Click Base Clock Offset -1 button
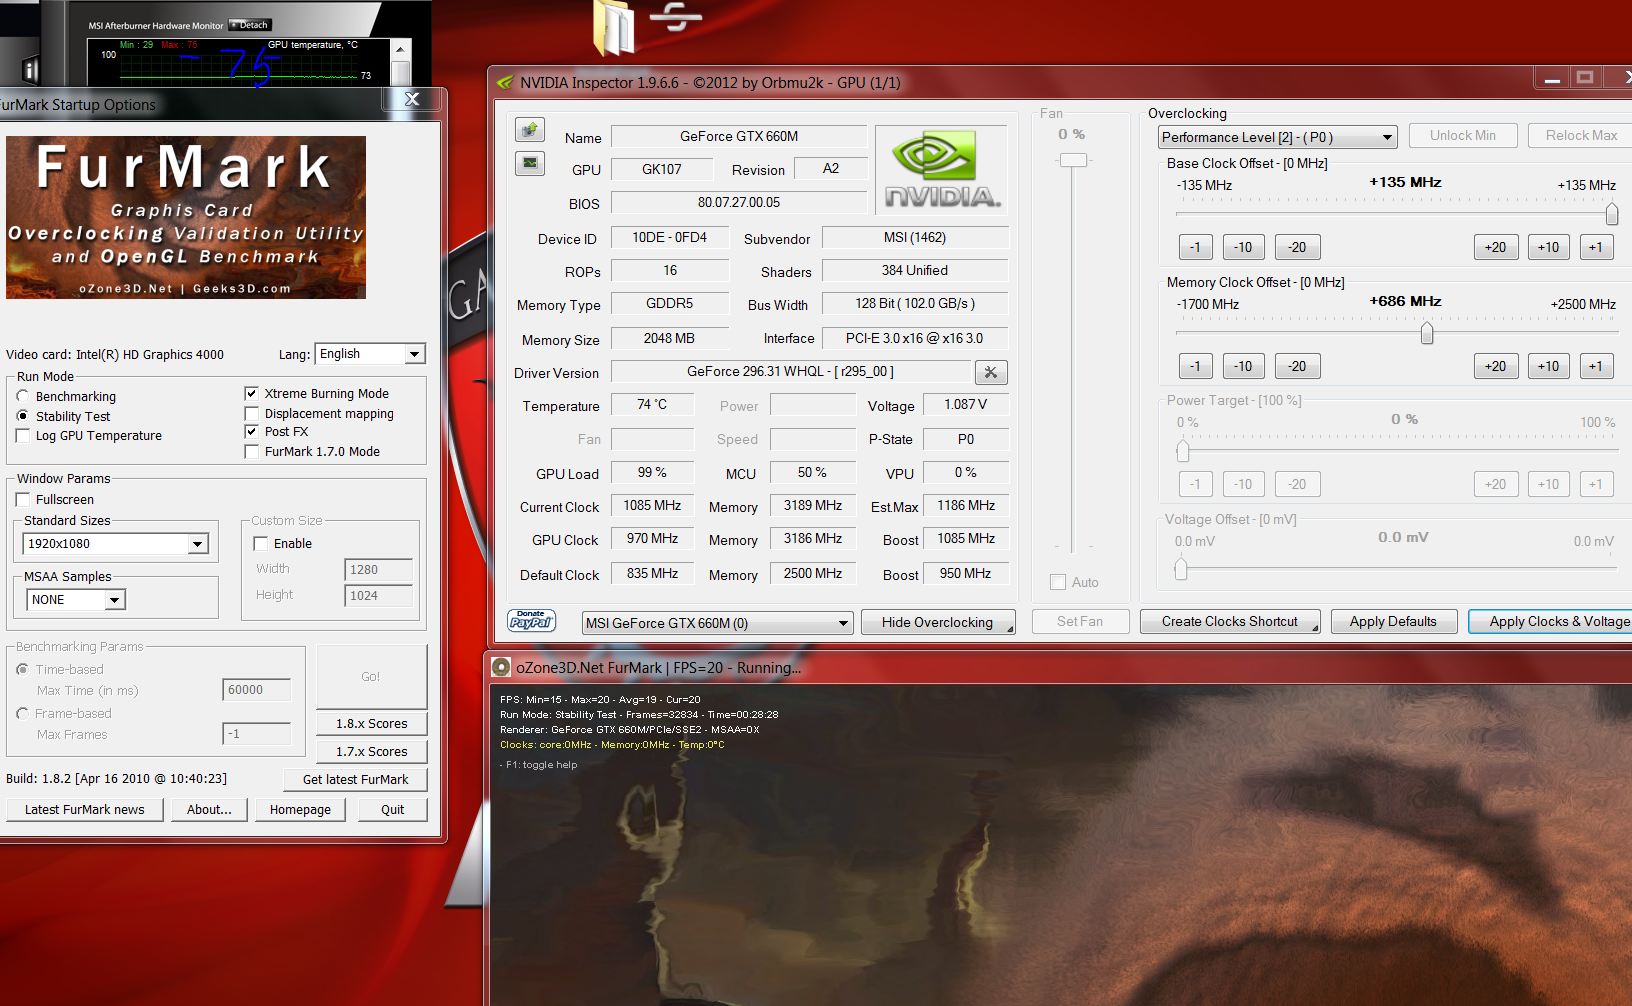Image resolution: width=1632 pixels, height=1006 pixels. (x=1196, y=247)
